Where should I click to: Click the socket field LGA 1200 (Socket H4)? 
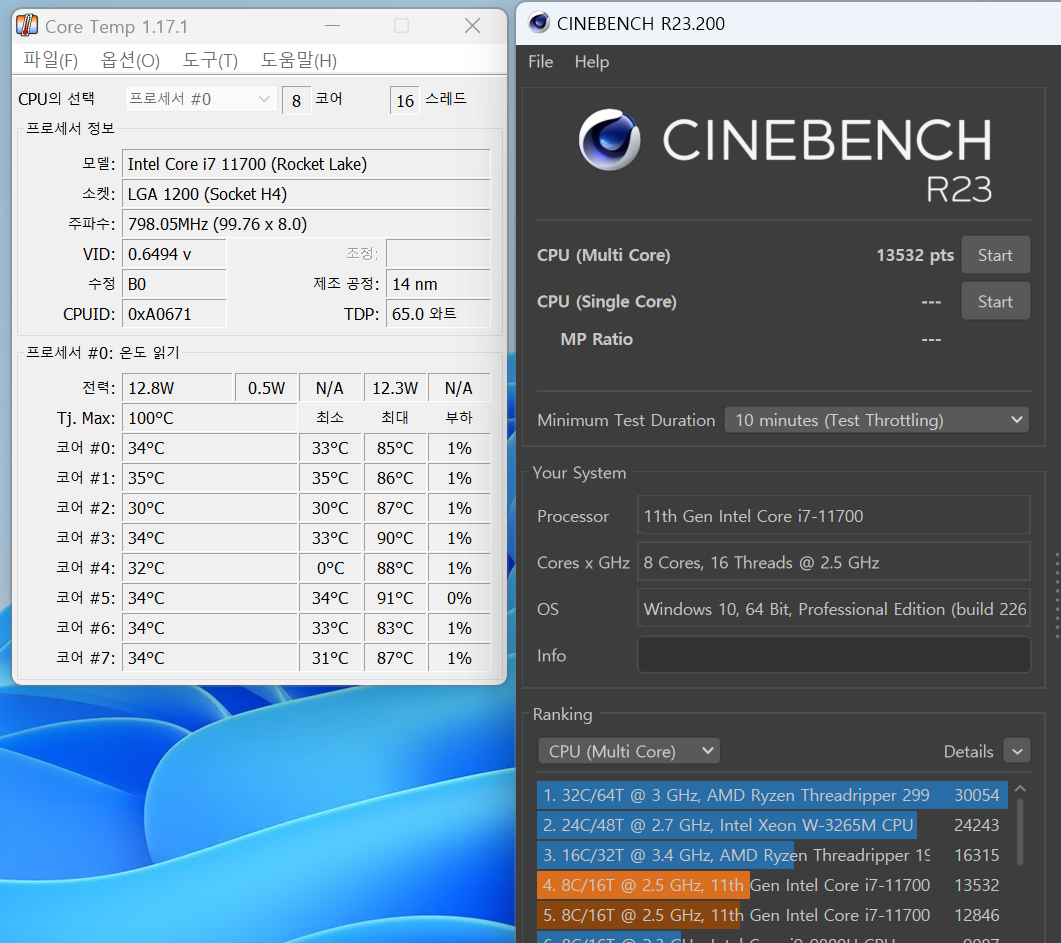pyautogui.click(x=306, y=194)
